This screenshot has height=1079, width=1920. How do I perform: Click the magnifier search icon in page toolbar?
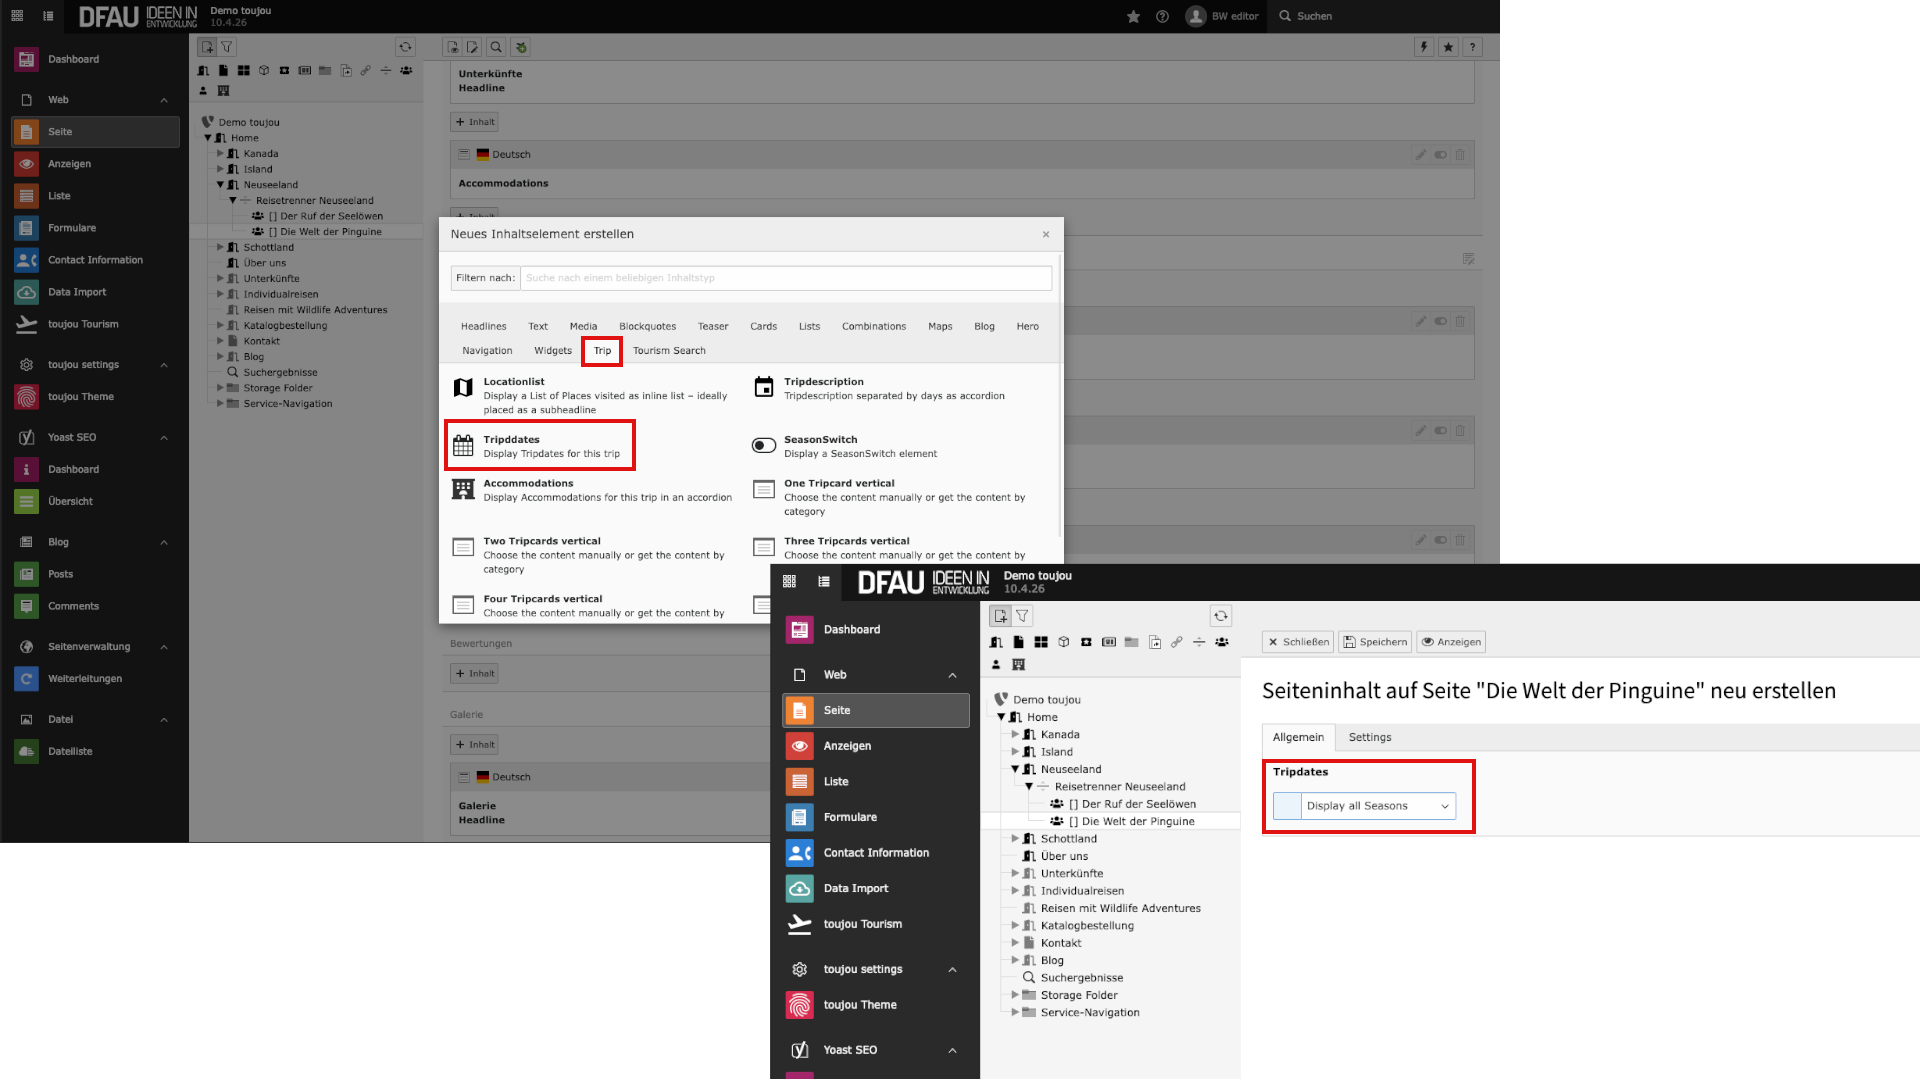pos(496,47)
